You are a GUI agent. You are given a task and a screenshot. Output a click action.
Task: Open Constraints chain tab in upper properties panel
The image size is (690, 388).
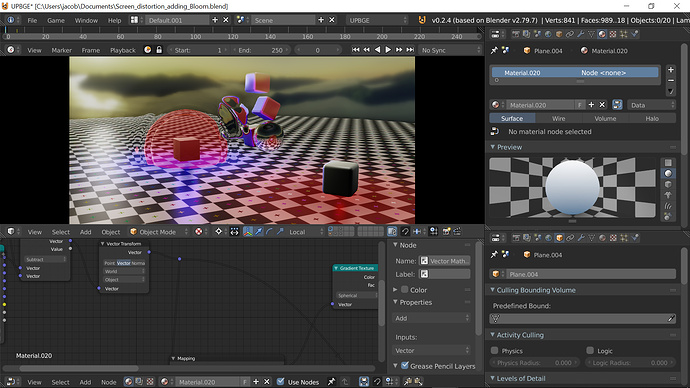click(570, 34)
